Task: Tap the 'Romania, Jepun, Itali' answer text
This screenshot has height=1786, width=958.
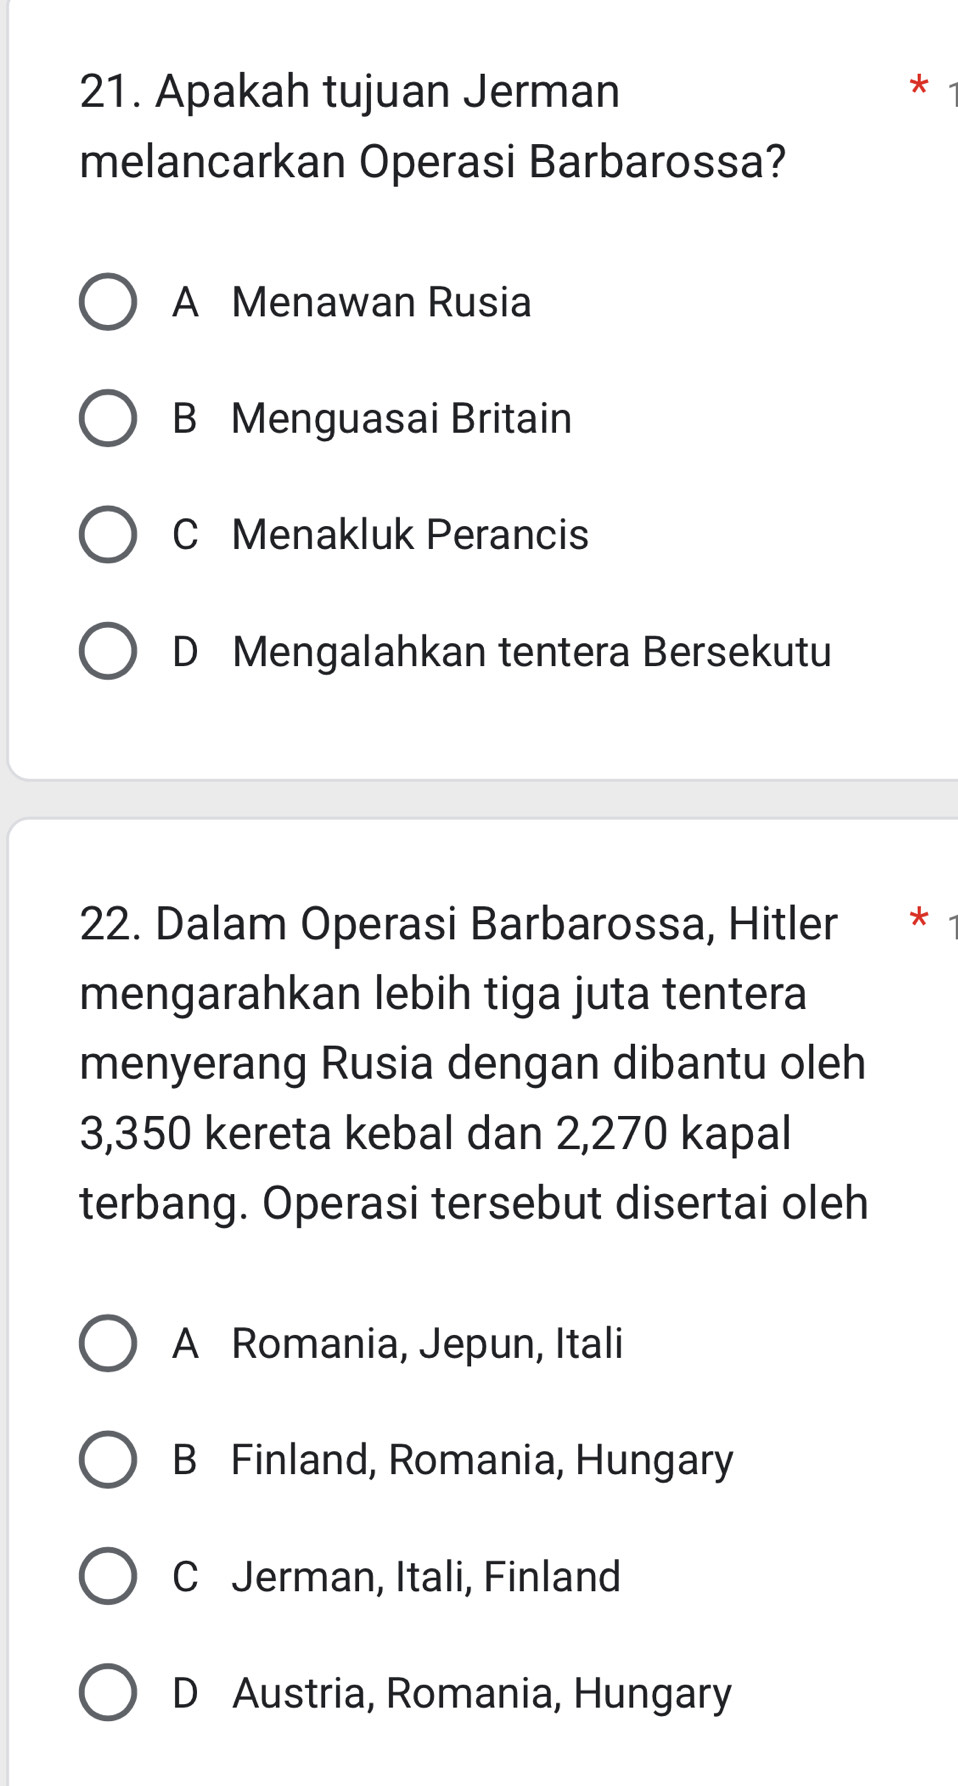Action: [427, 1343]
